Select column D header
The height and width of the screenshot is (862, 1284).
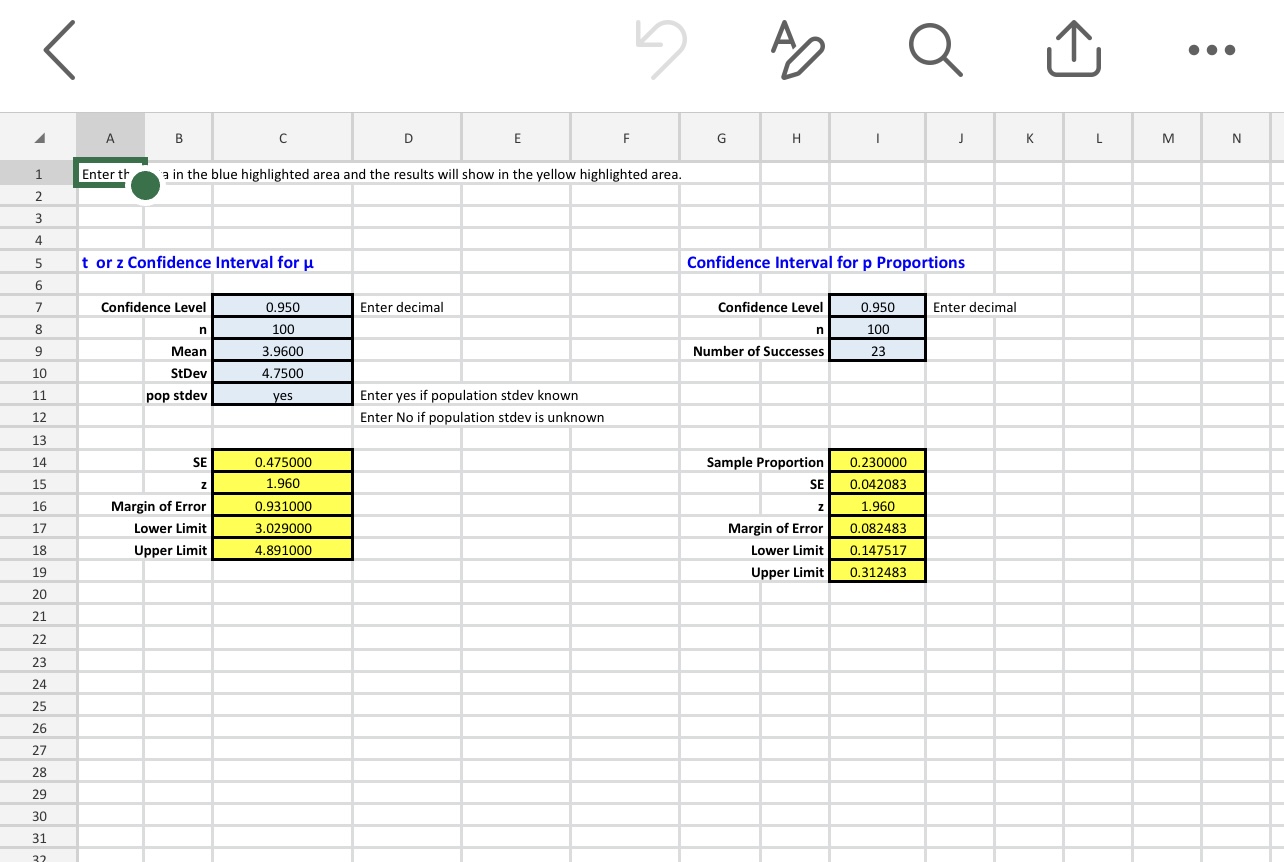tap(408, 138)
